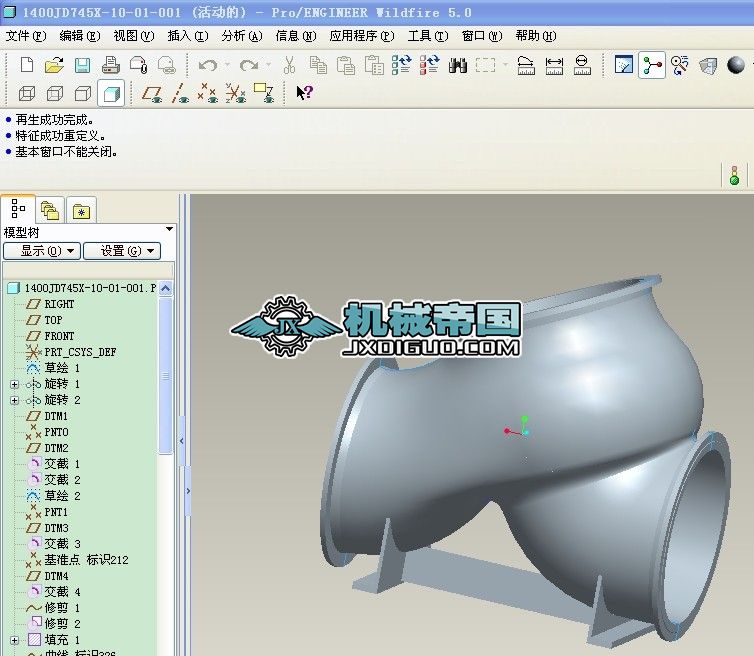Switch to no hidden line display mode
The width and height of the screenshot is (754, 656).
(83, 93)
